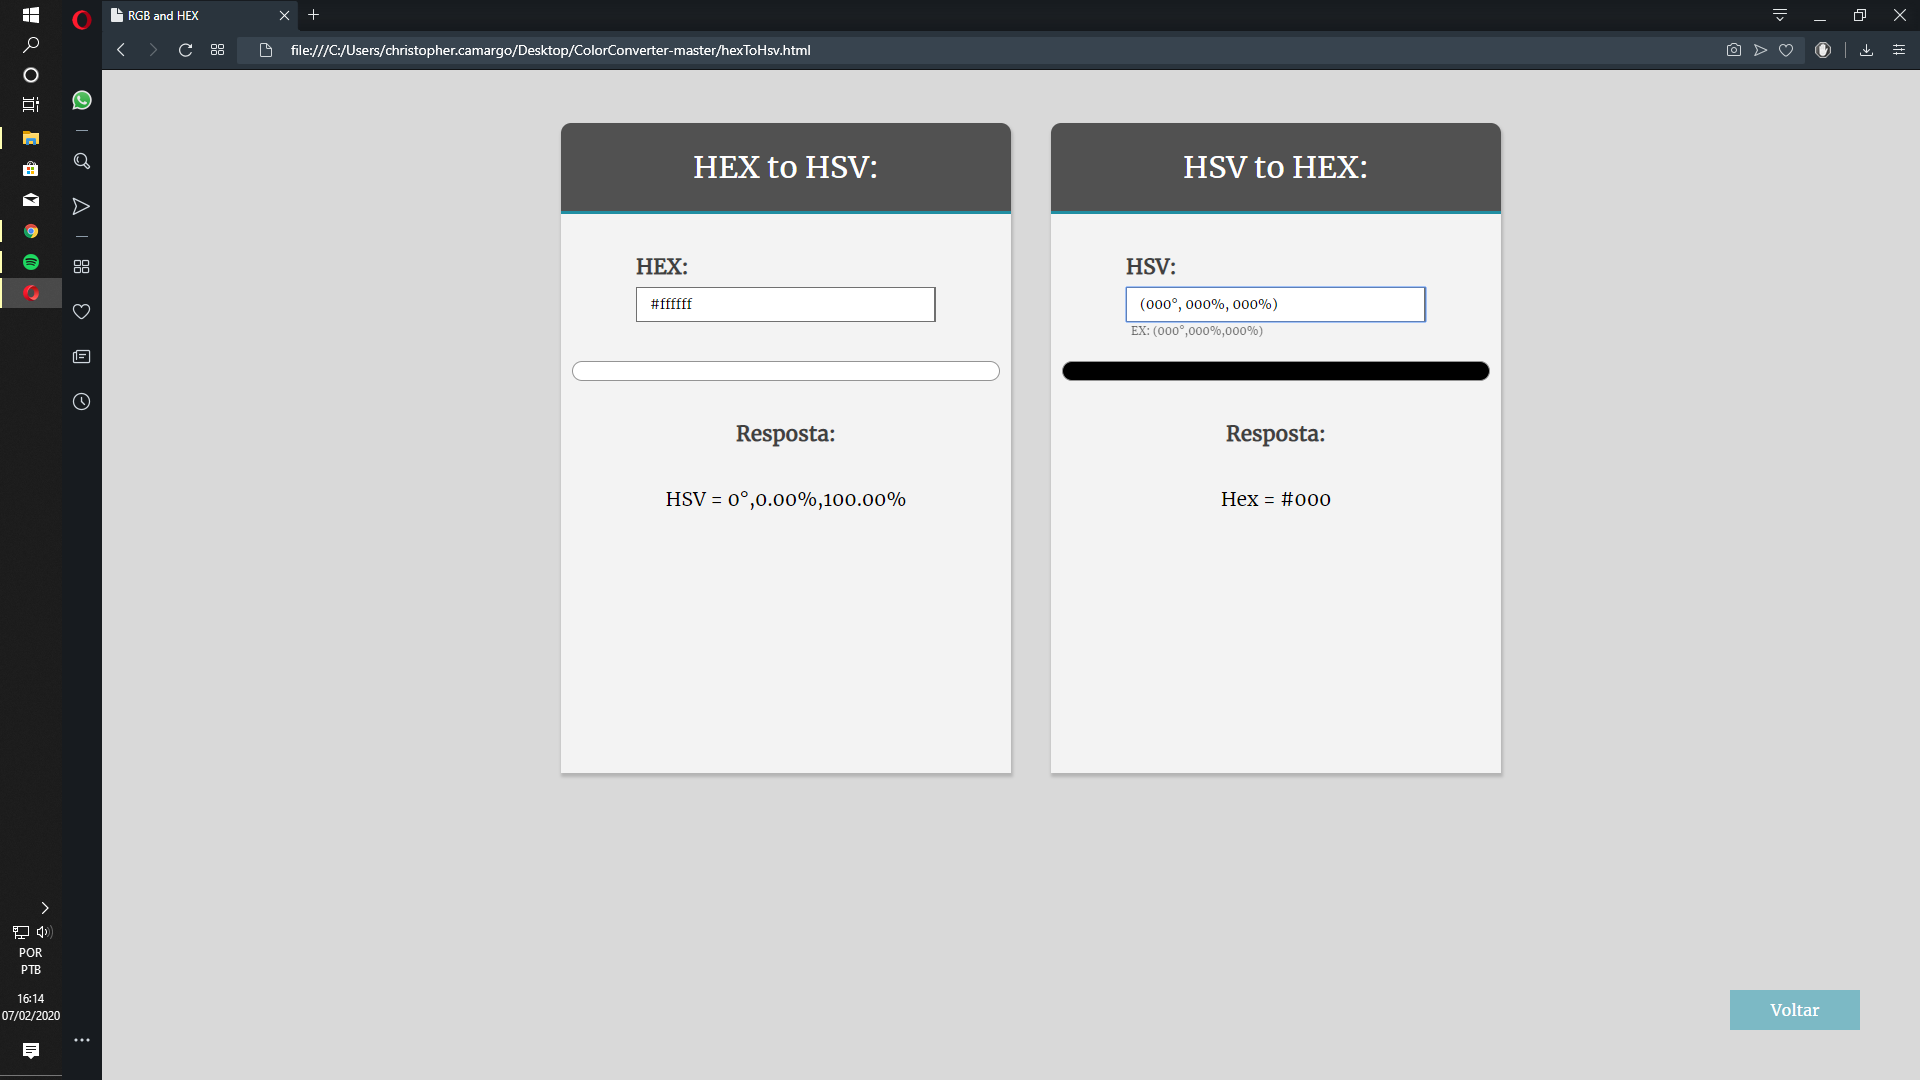The width and height of the screenshot is (1920, 1080).
Task: Open My Flow from sidebar
Action: point(82,206)
